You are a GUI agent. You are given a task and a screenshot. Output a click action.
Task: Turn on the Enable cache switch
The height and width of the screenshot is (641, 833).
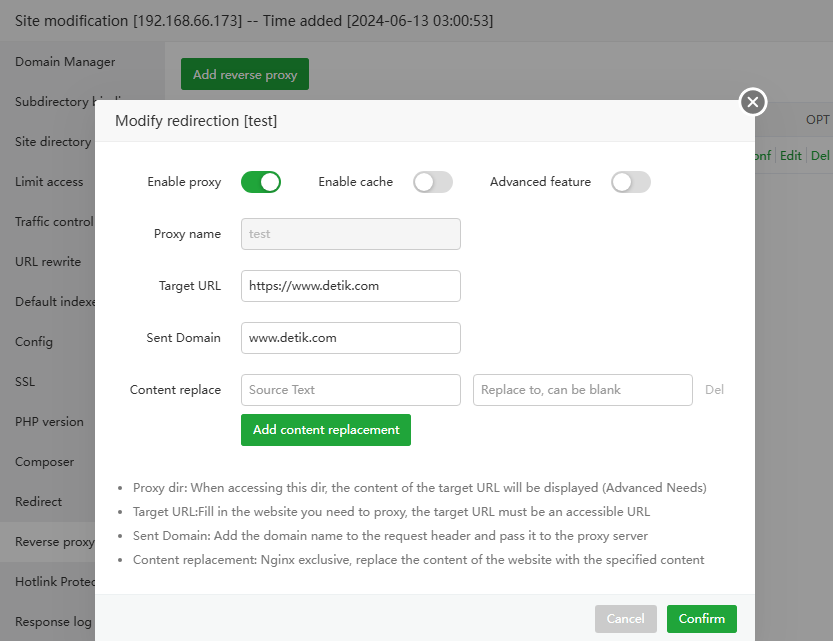point(433,182)
